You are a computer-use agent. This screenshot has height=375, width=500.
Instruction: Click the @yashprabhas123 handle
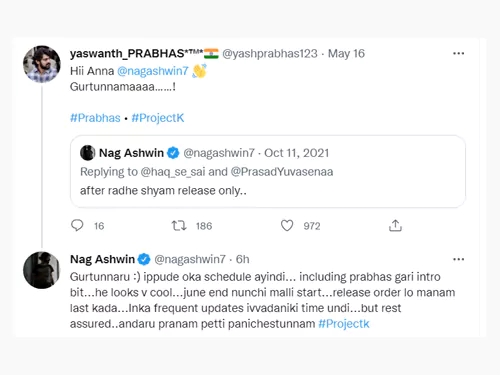coord(270,53)
